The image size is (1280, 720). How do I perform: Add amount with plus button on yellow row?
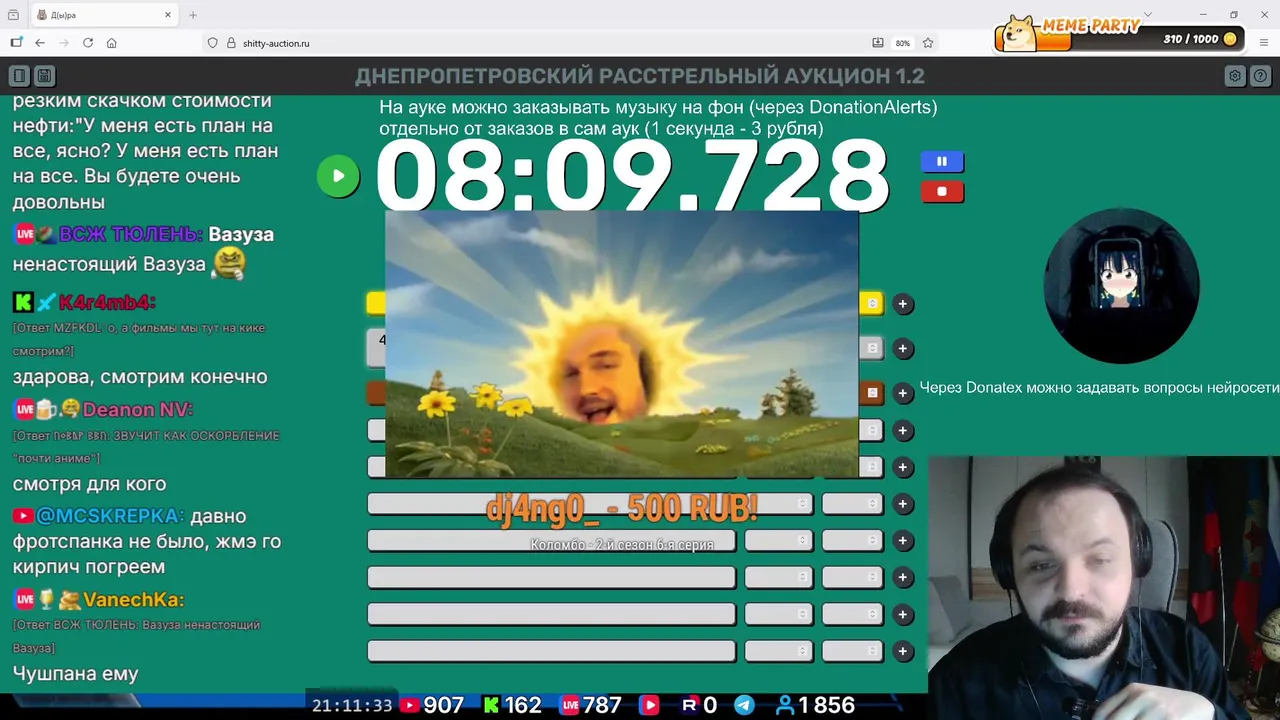(903, 304)
